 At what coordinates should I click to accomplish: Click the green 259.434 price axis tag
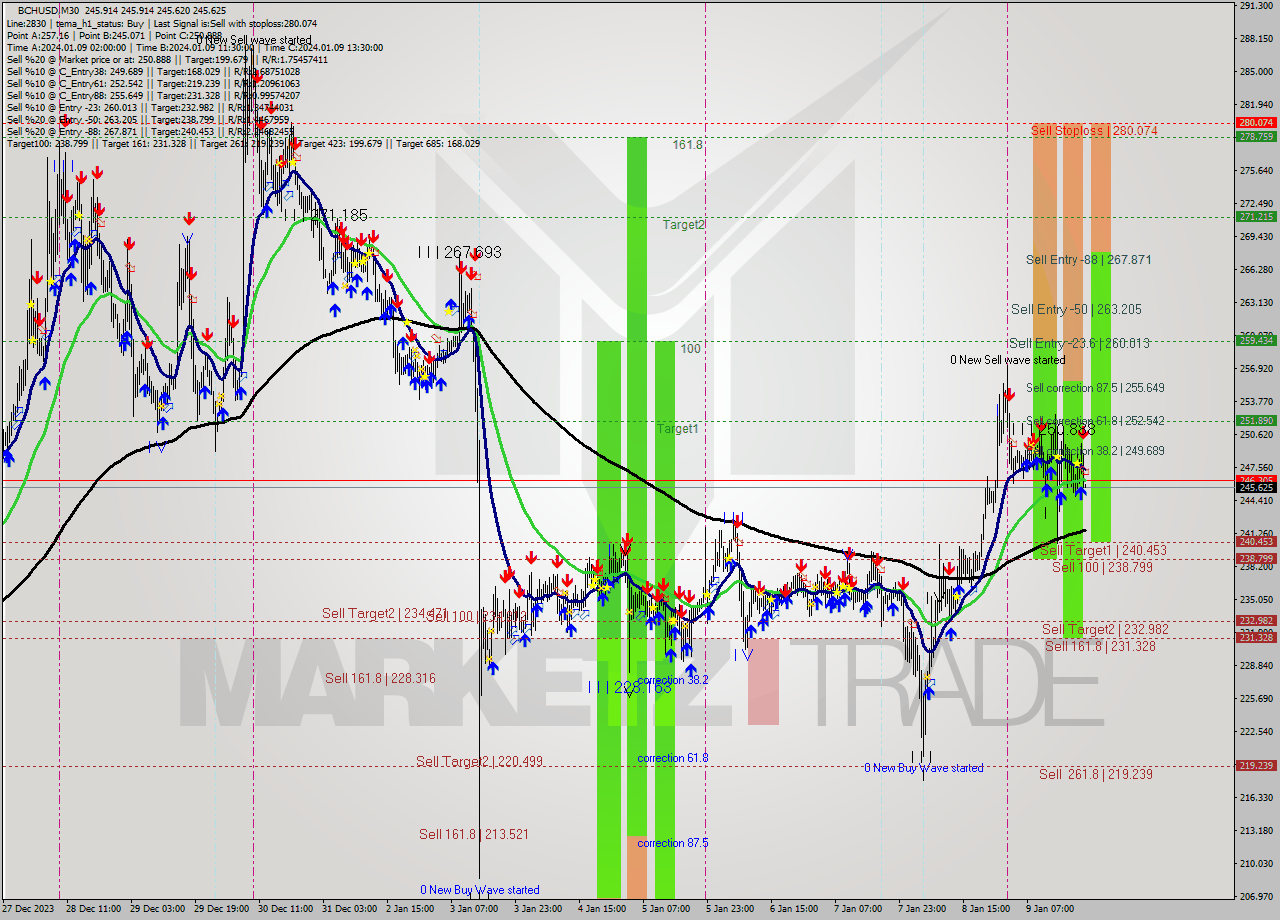click(1255, 341)
